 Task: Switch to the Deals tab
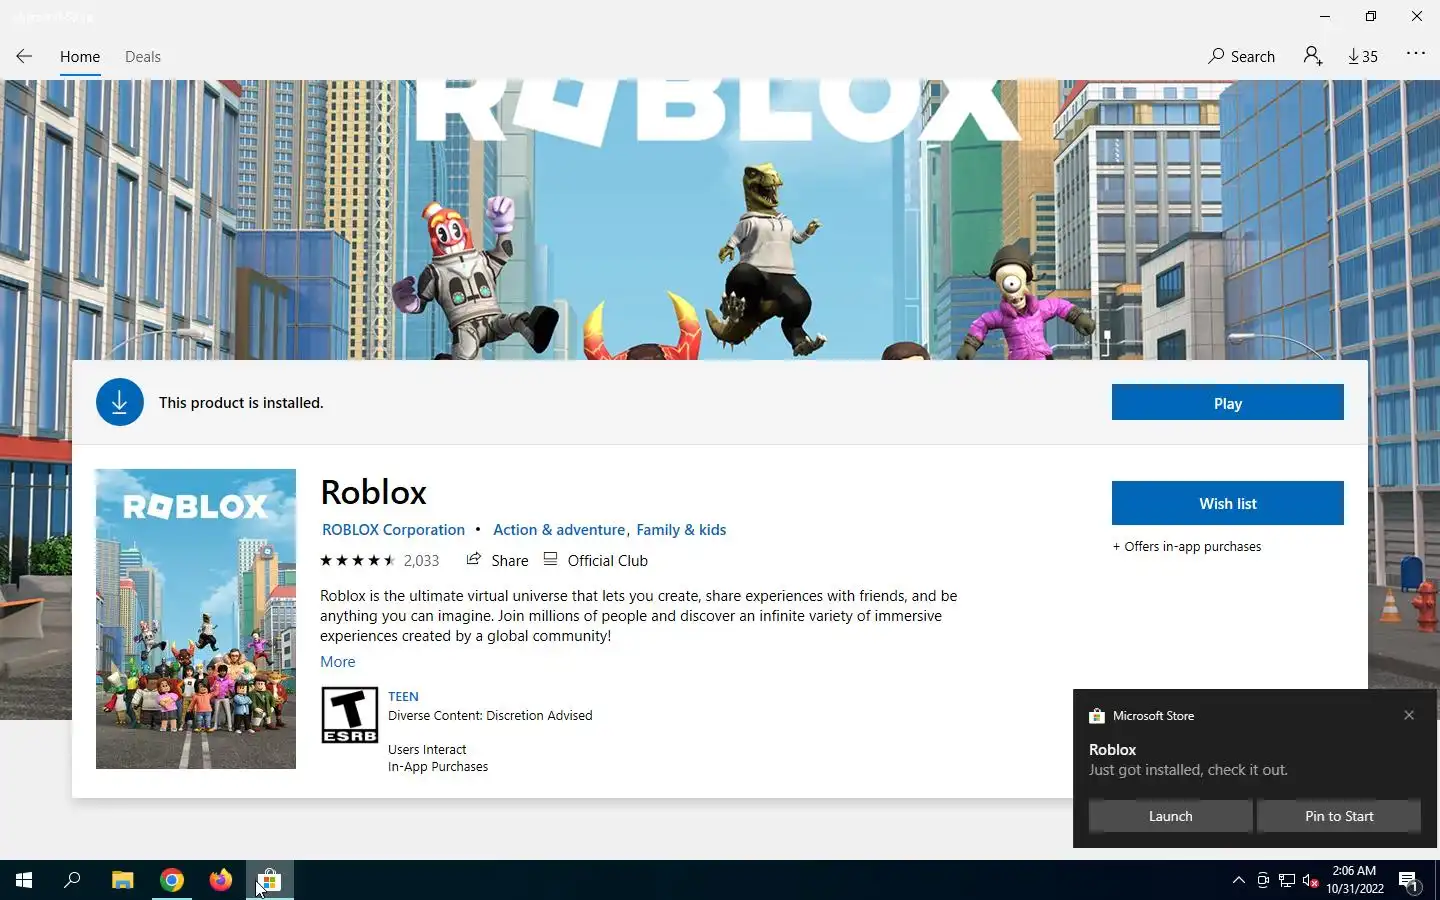pyautogui.click(x=143, y=57)
